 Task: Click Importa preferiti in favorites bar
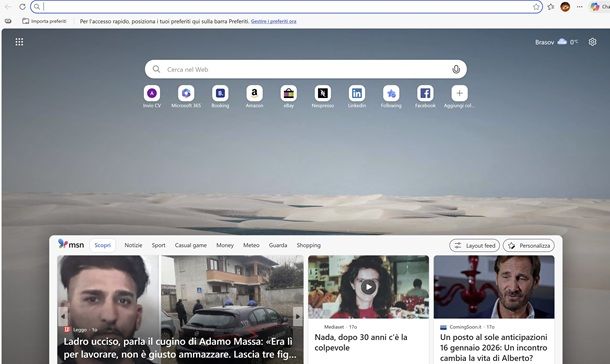44,21
